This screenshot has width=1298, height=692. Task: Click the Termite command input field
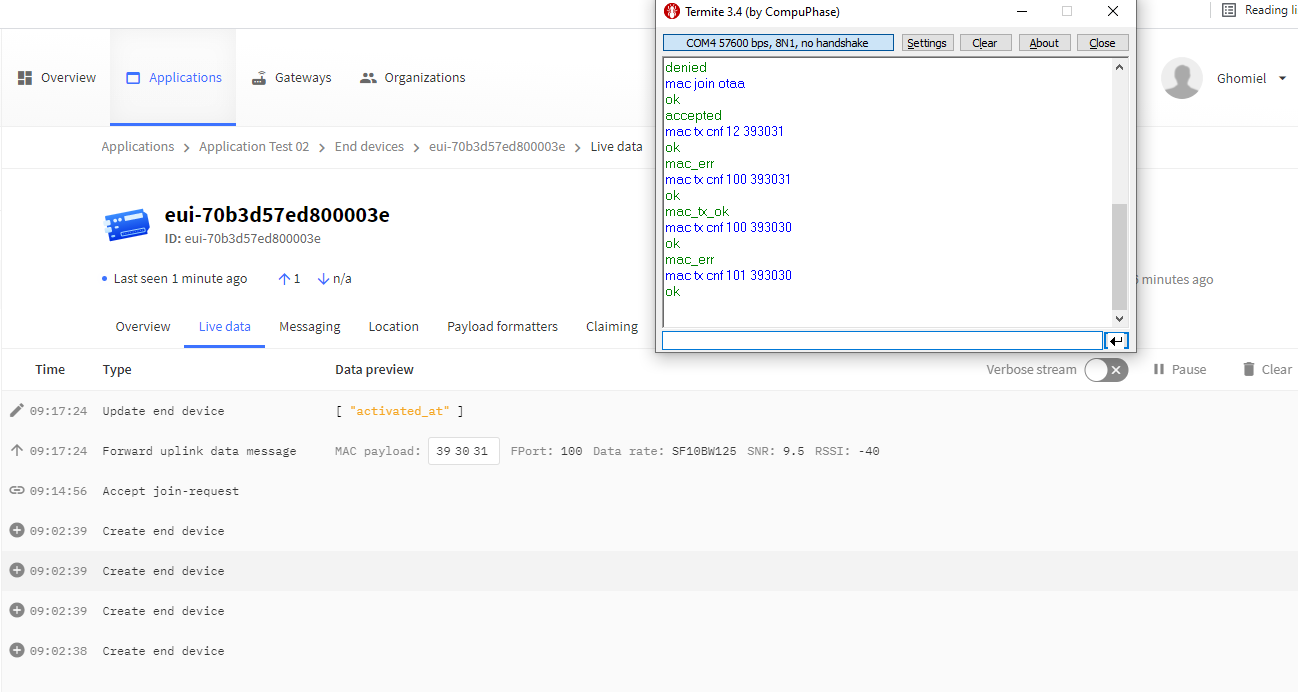[880, 340]
